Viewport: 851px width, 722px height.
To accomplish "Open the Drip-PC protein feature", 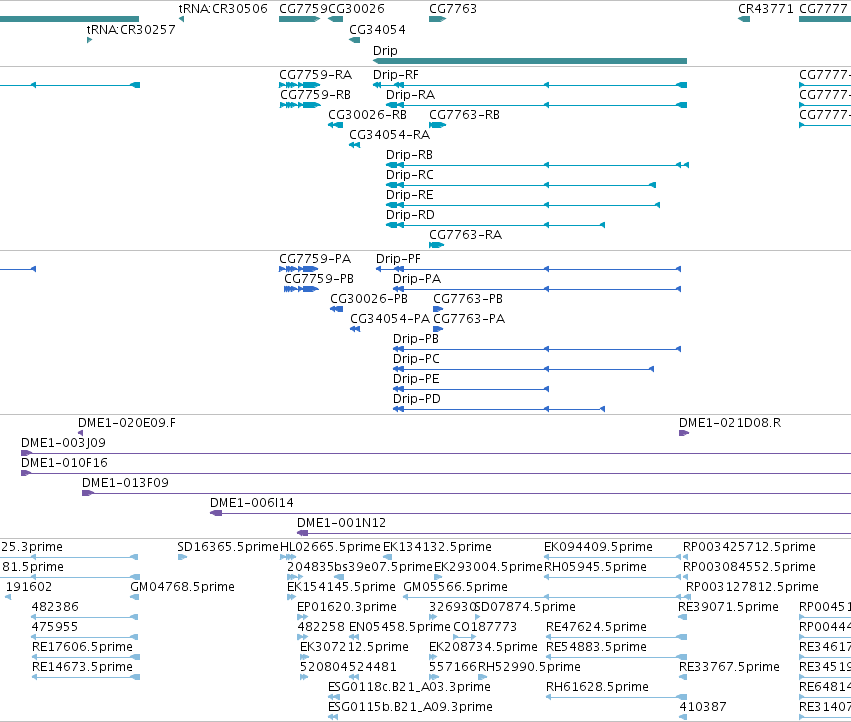I will pos(523,369).
